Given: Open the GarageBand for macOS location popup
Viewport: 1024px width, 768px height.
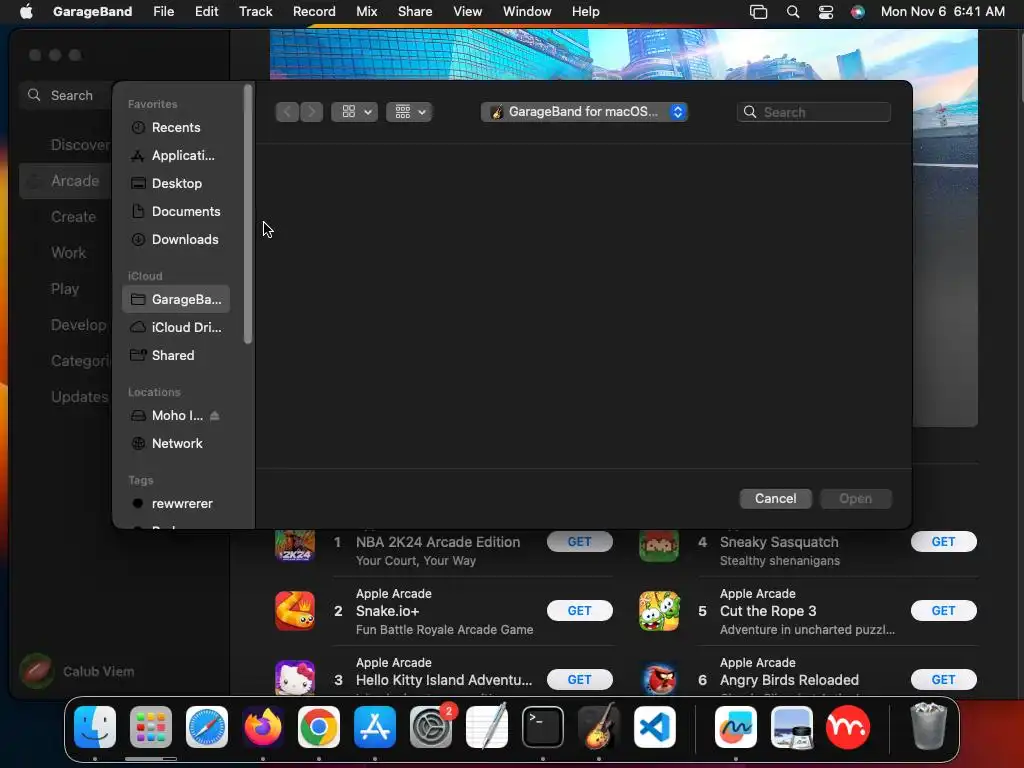Looking at the screenshot, I should tap(584, 112).
